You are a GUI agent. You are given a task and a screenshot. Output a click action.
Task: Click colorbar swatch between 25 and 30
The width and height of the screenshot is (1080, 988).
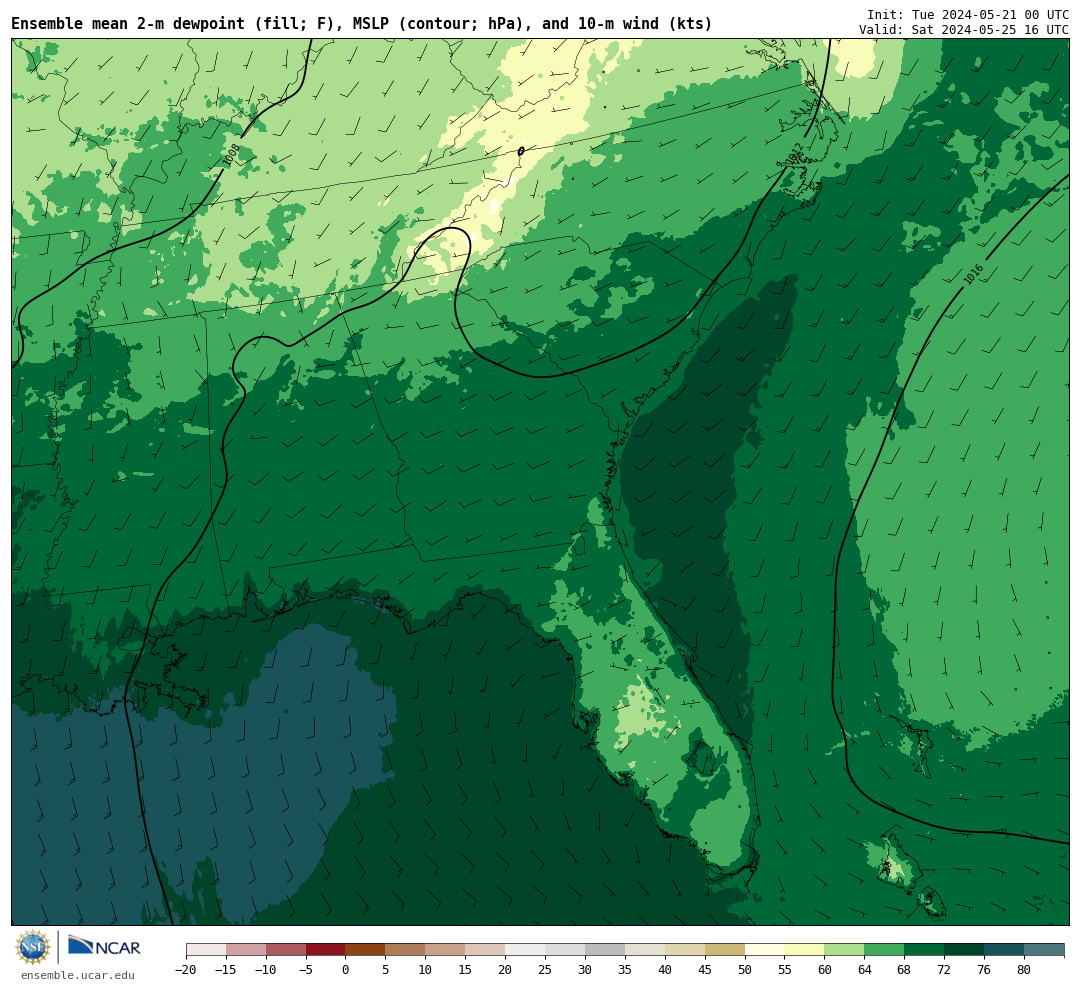[x=565, y=950]
